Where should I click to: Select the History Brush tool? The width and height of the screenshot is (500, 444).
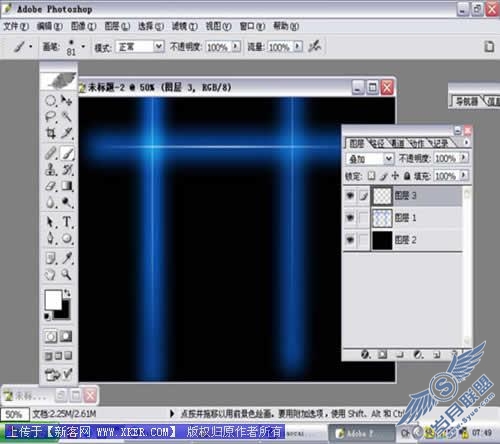(x=67, y=170)
